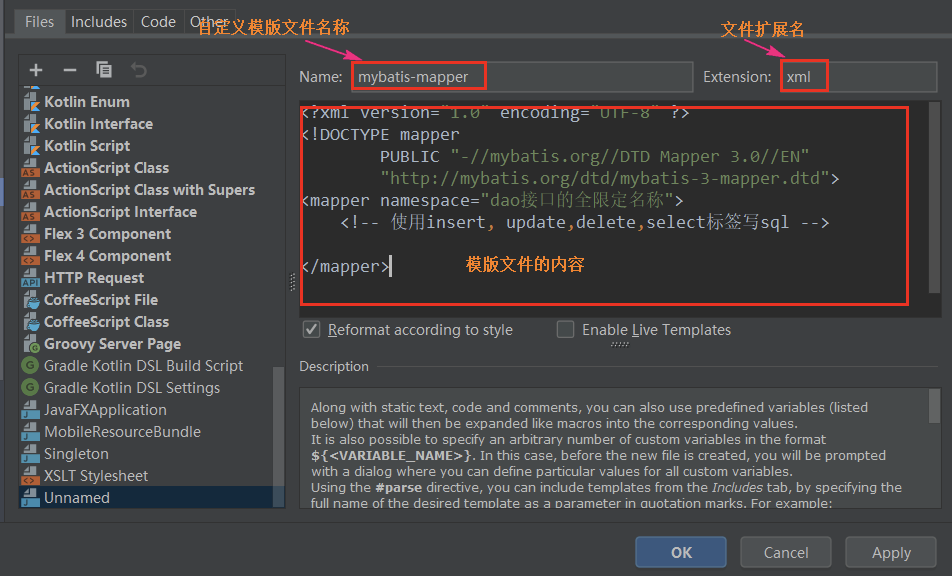Switch to the Files tab
952x576 pixels.
pos(39,22)
